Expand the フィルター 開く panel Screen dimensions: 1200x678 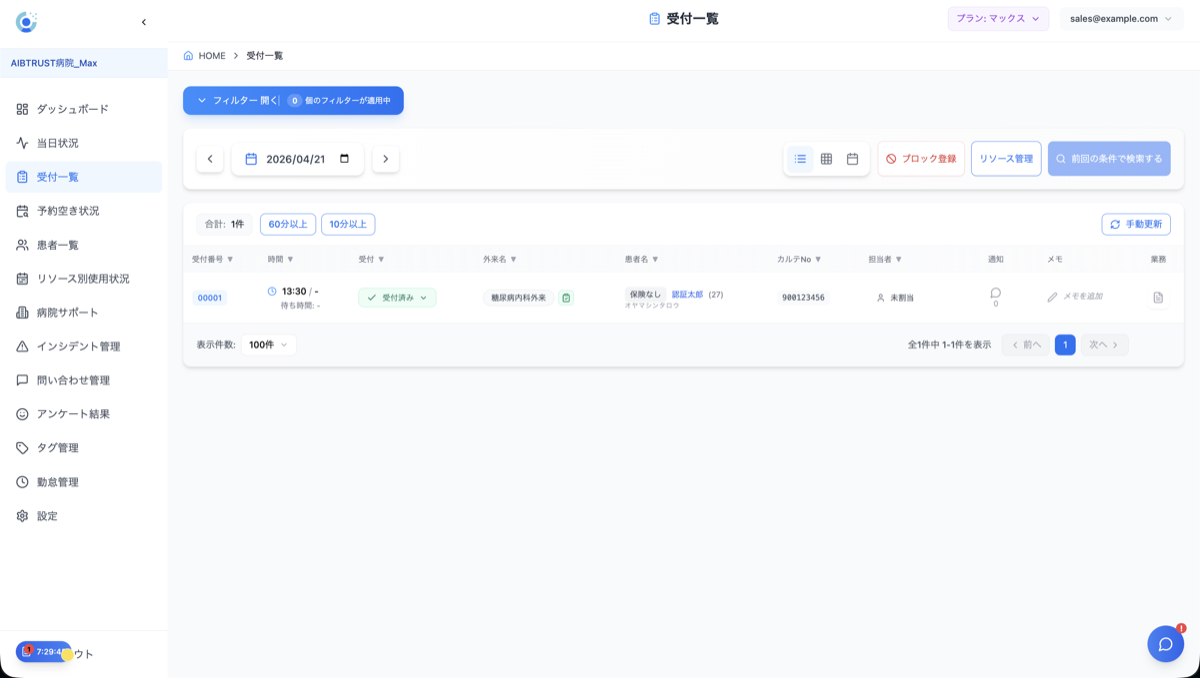point(293,101)
